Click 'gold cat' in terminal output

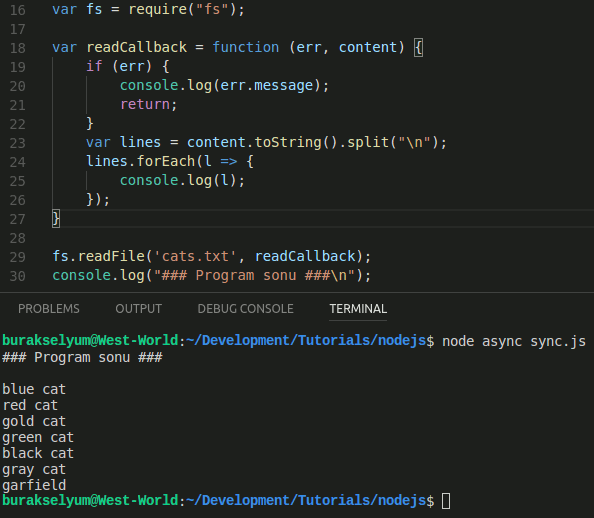34,421
